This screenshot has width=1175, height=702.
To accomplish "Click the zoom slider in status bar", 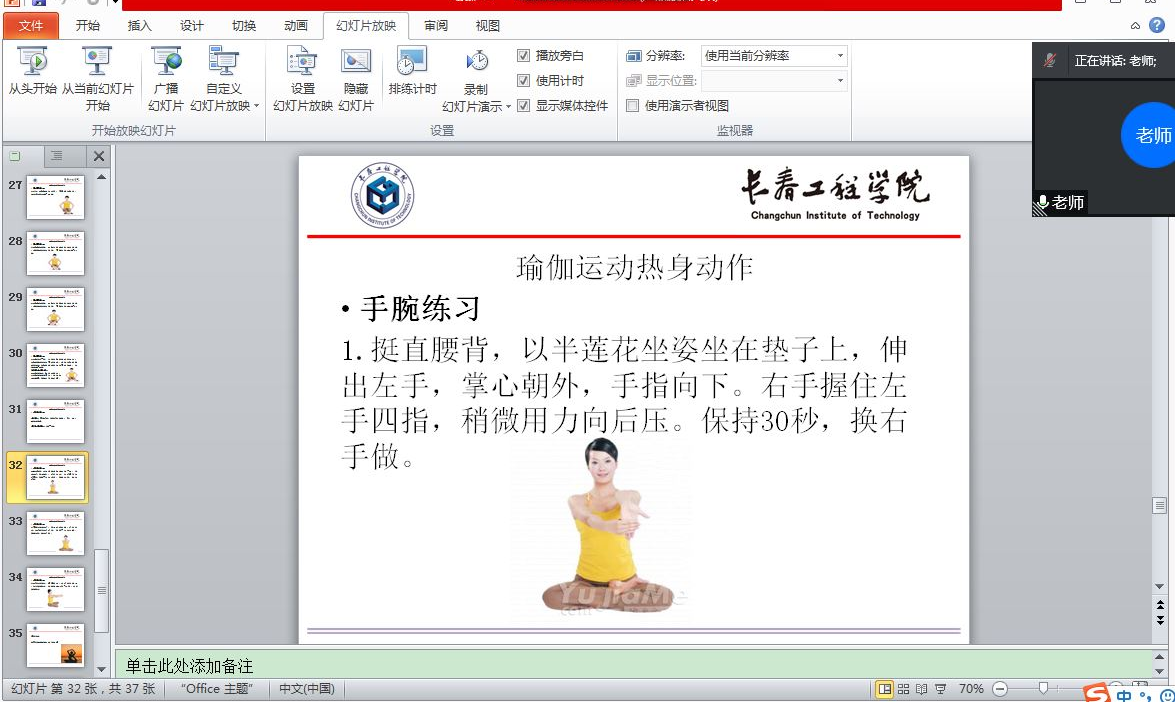I will 1043,689.
